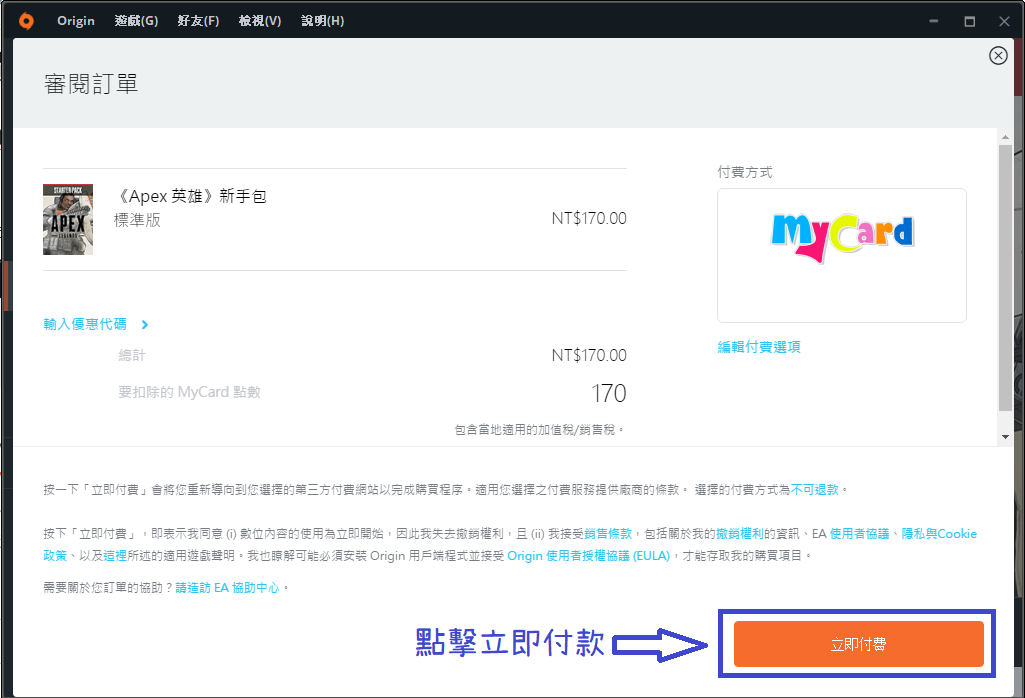Open the 遊戲(G) menu

click(136, 21)
